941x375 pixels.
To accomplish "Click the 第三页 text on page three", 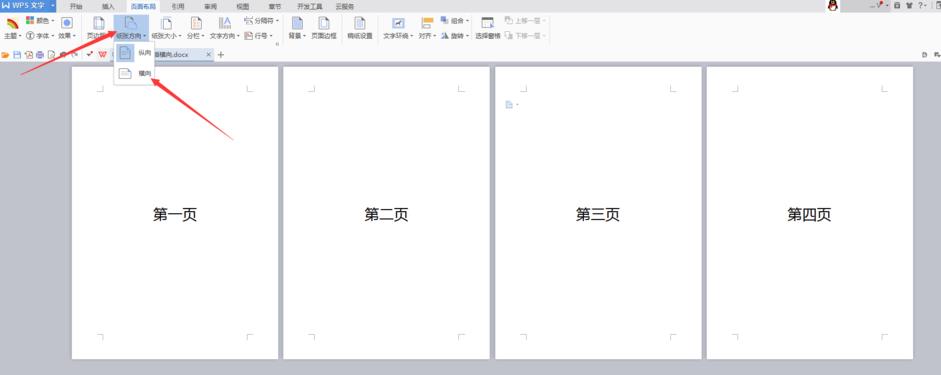I will pos(598,214).
